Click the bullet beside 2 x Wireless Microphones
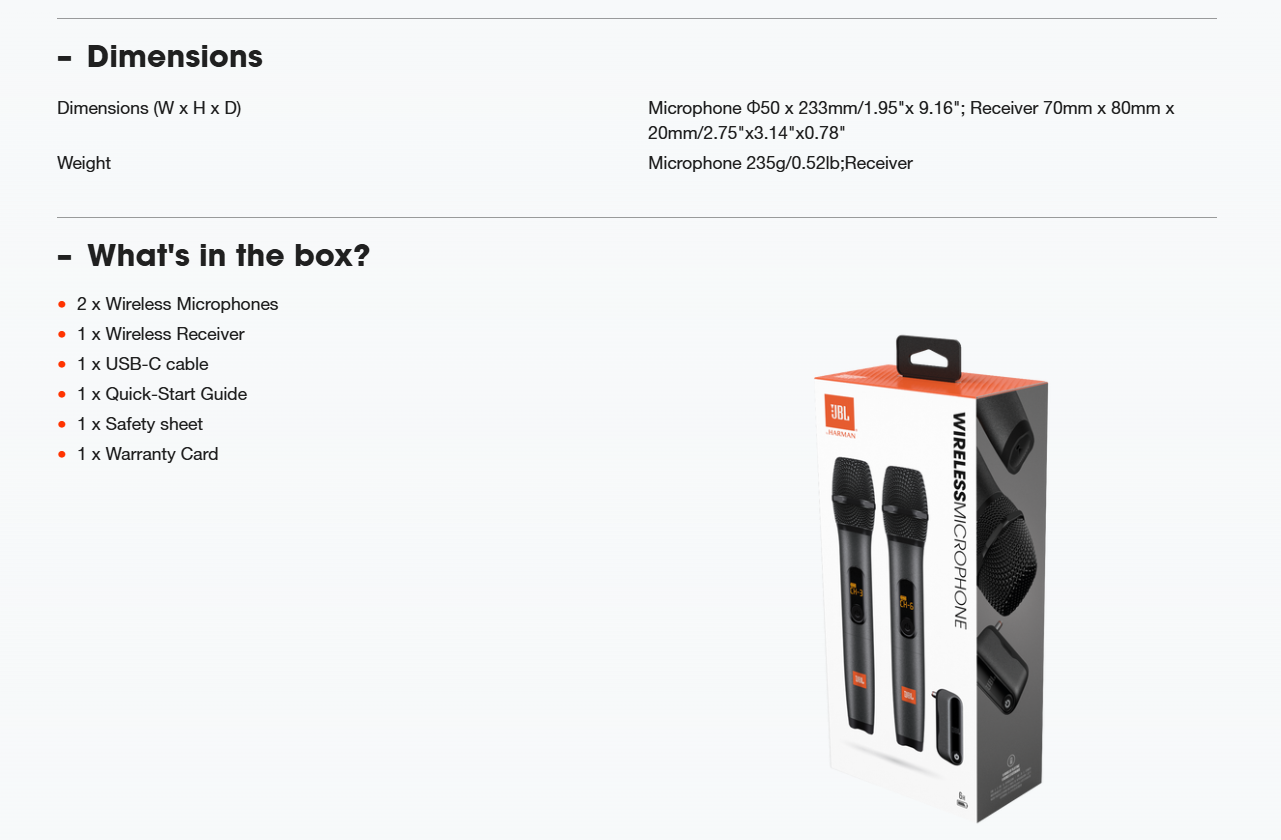 [62, 304]
